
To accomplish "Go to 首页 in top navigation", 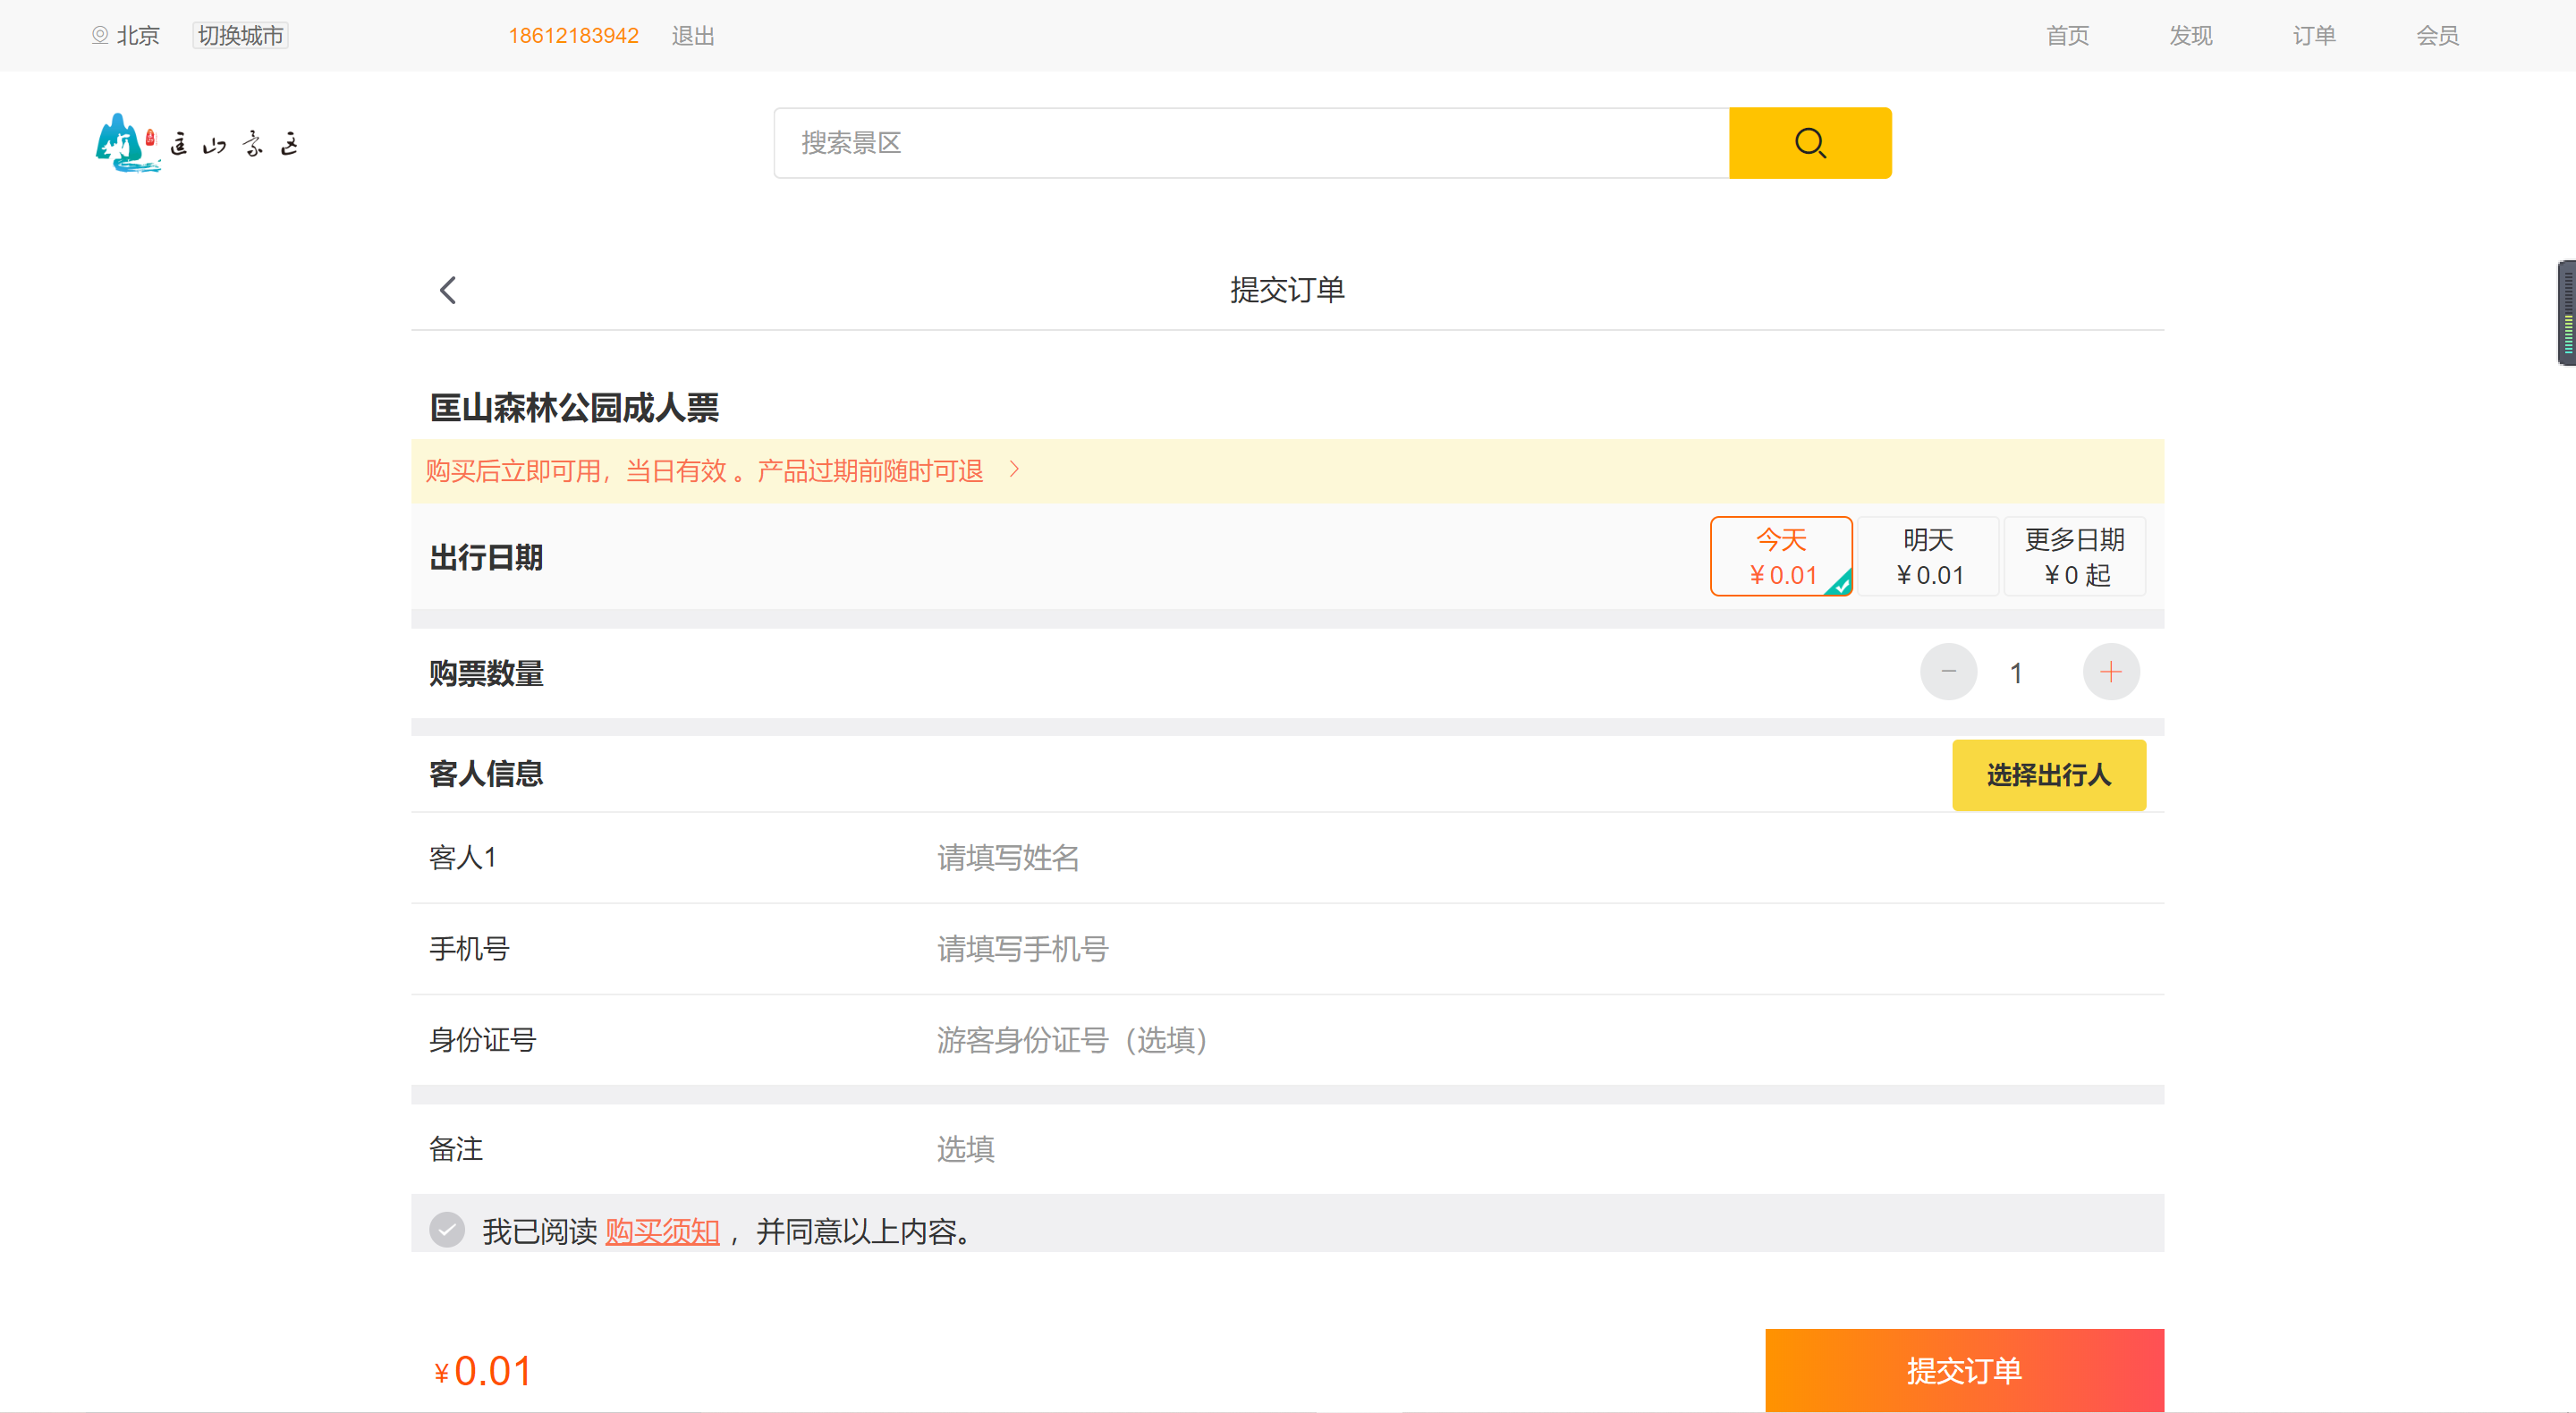I will (2066, 35).
